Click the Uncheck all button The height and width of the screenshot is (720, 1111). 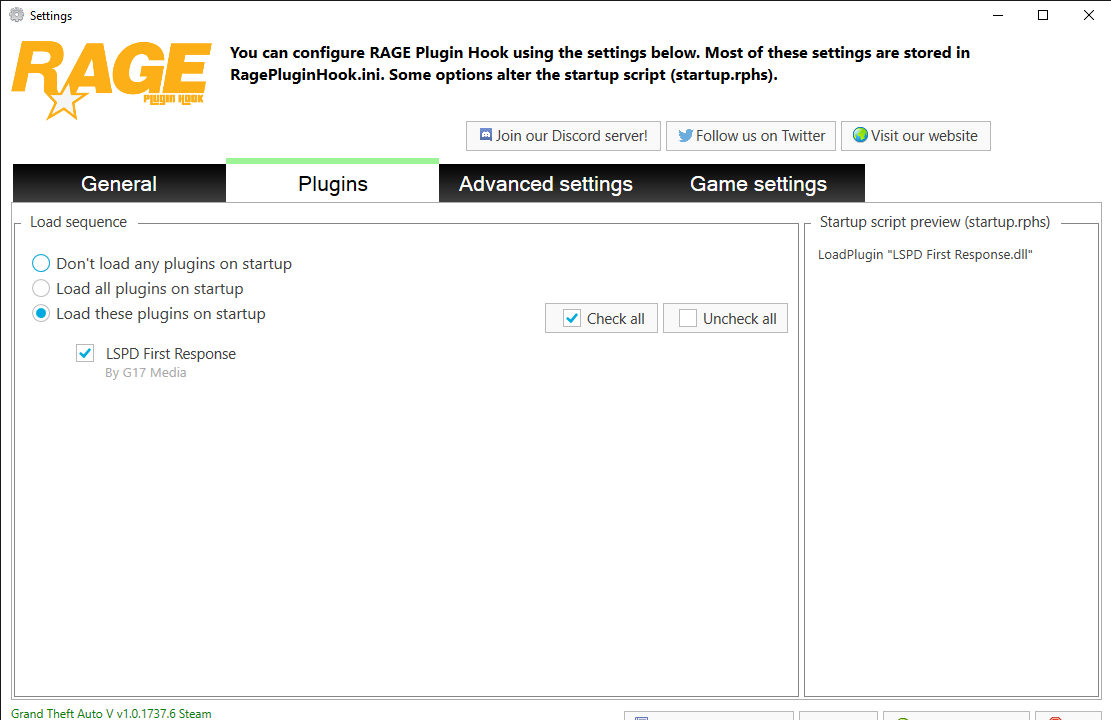pos(725,318)
